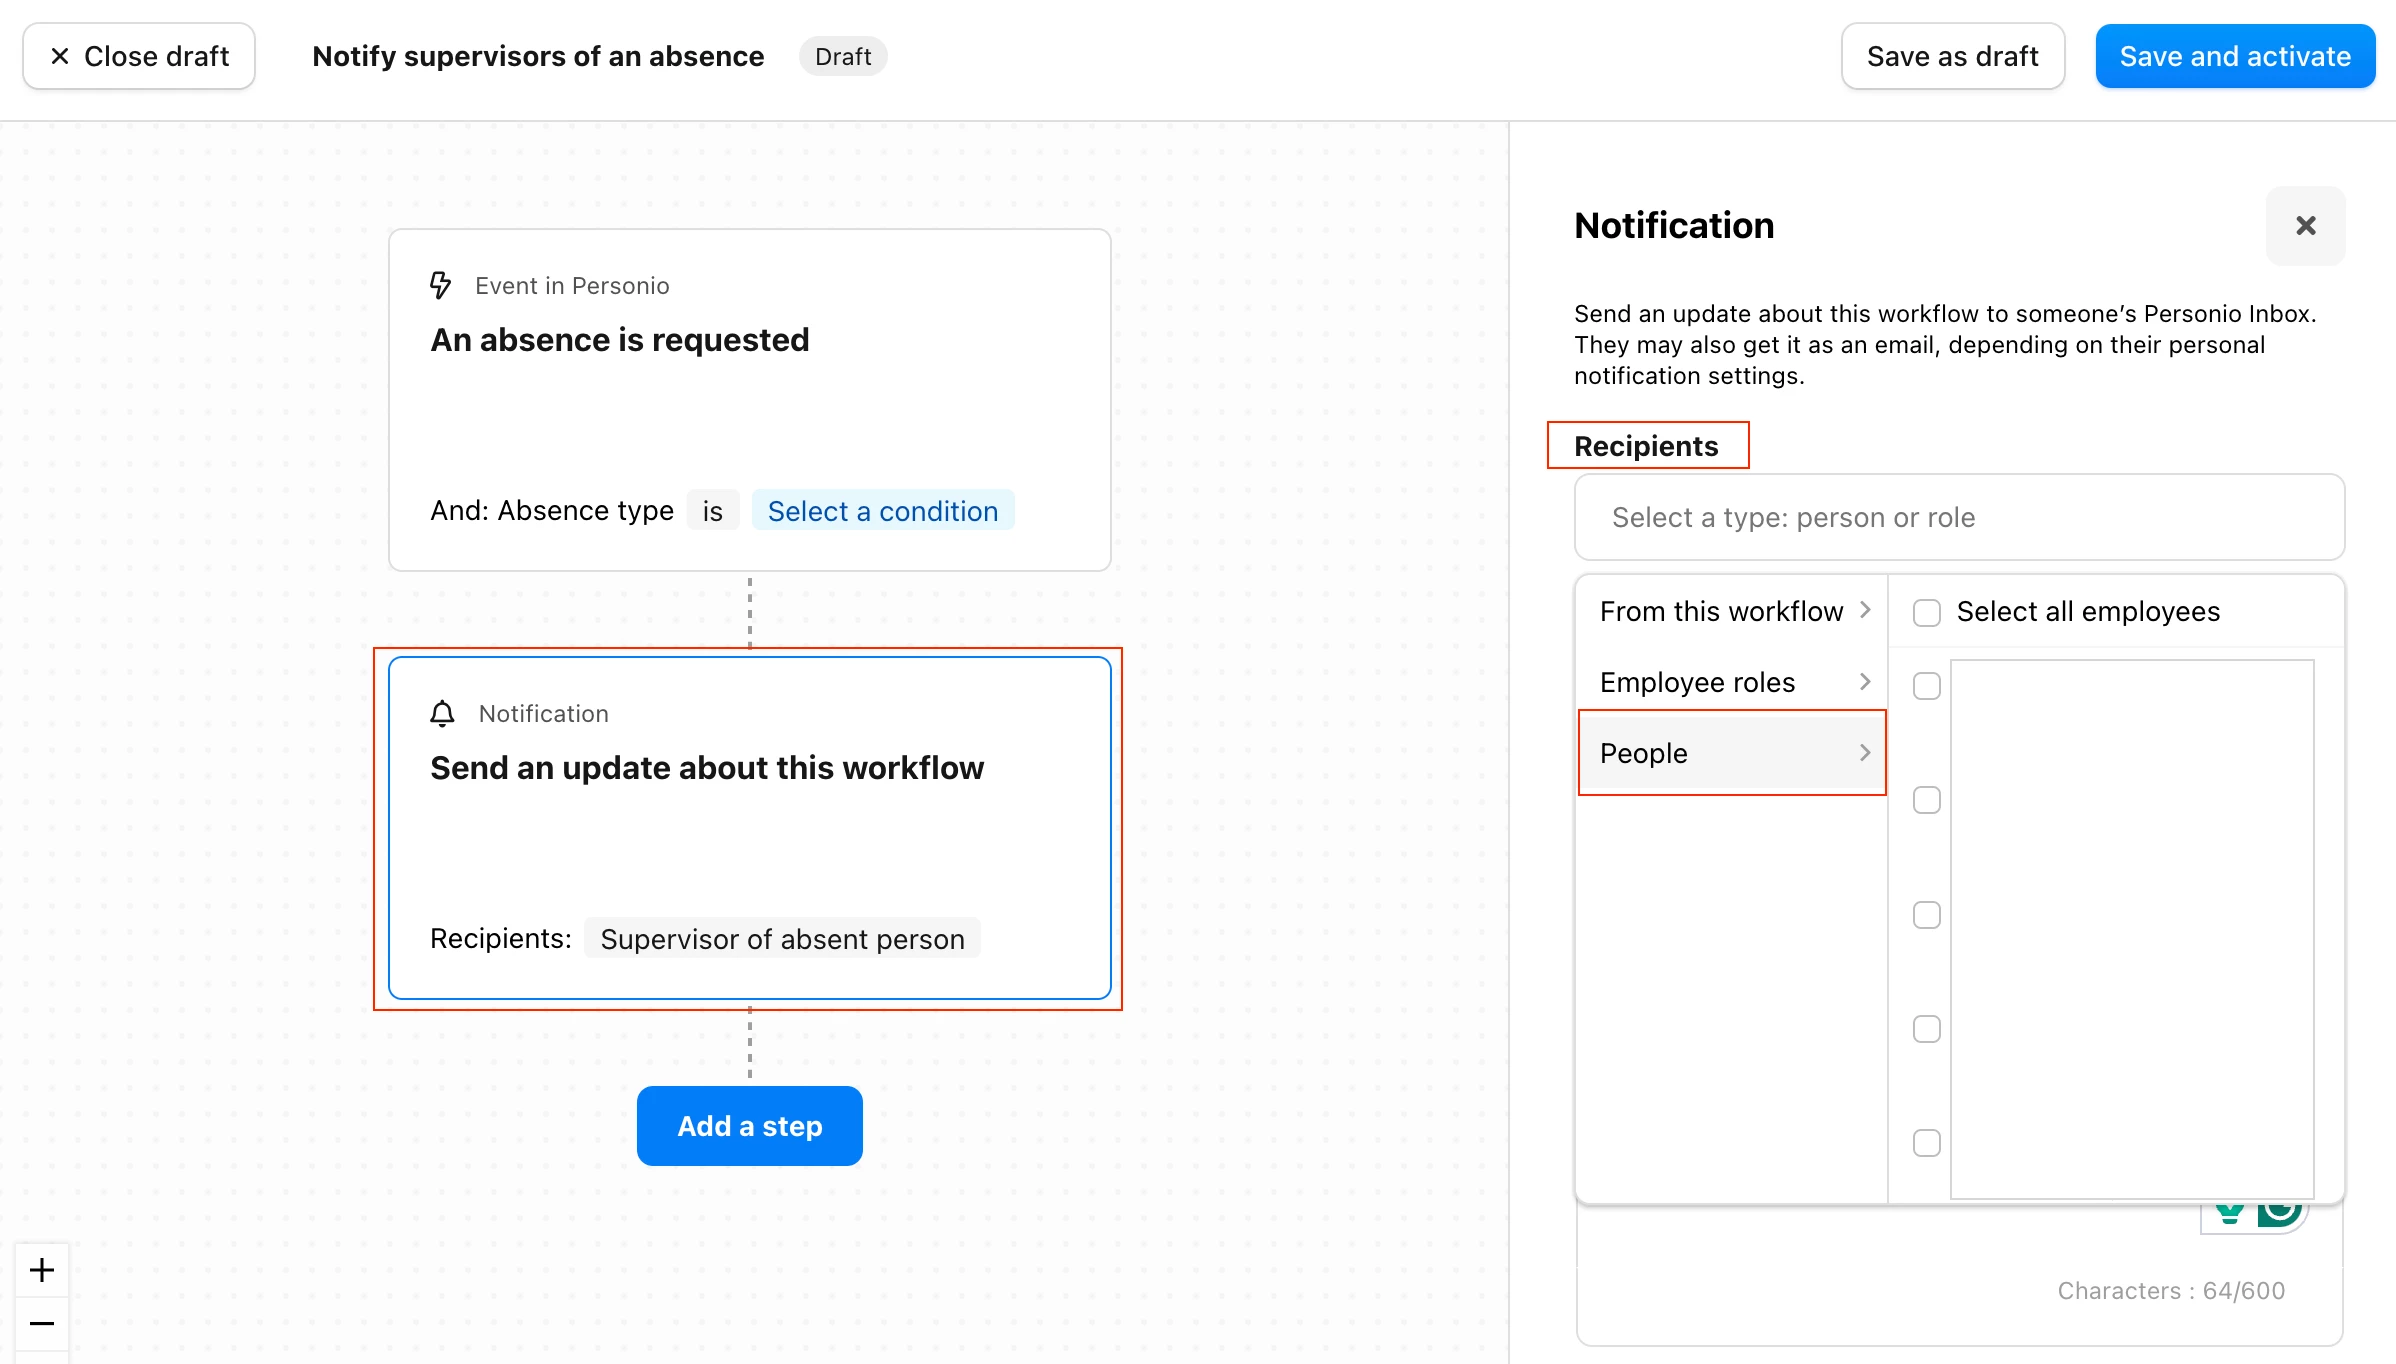Open the 'is' operator selector
Viewport: 2396px width, 1364px height.
(x=712, y=511)
